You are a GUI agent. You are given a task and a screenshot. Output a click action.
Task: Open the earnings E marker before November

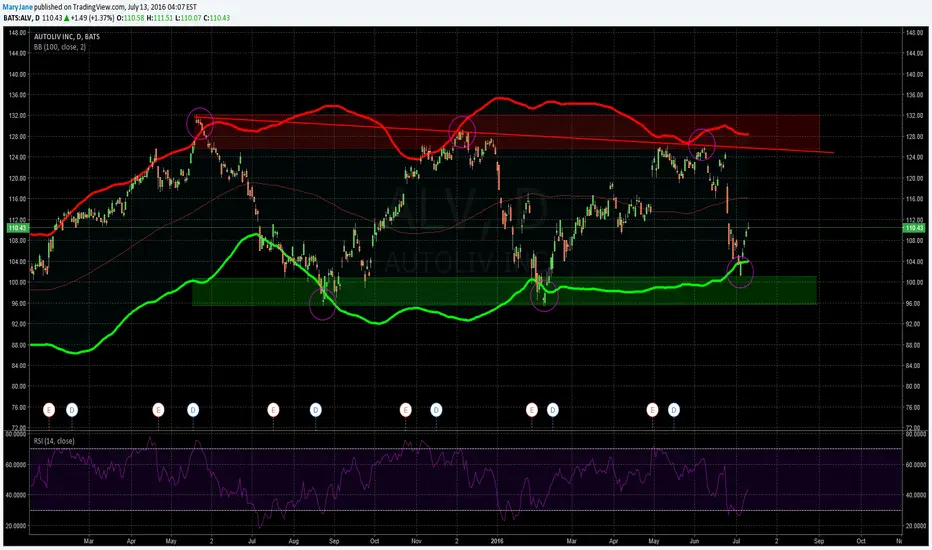(x=405, y=409)
